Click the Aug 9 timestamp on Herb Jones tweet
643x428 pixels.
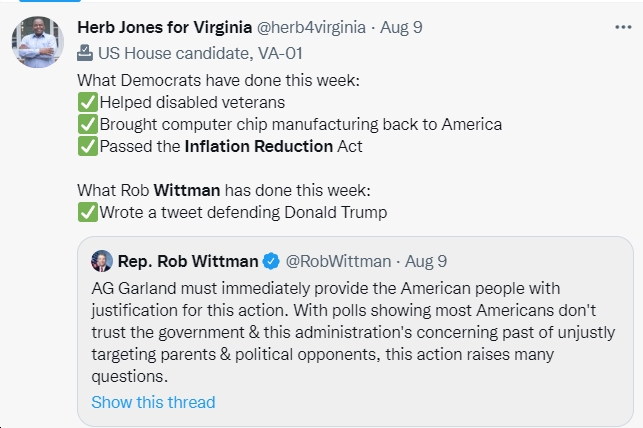click(x=401, y=27)
